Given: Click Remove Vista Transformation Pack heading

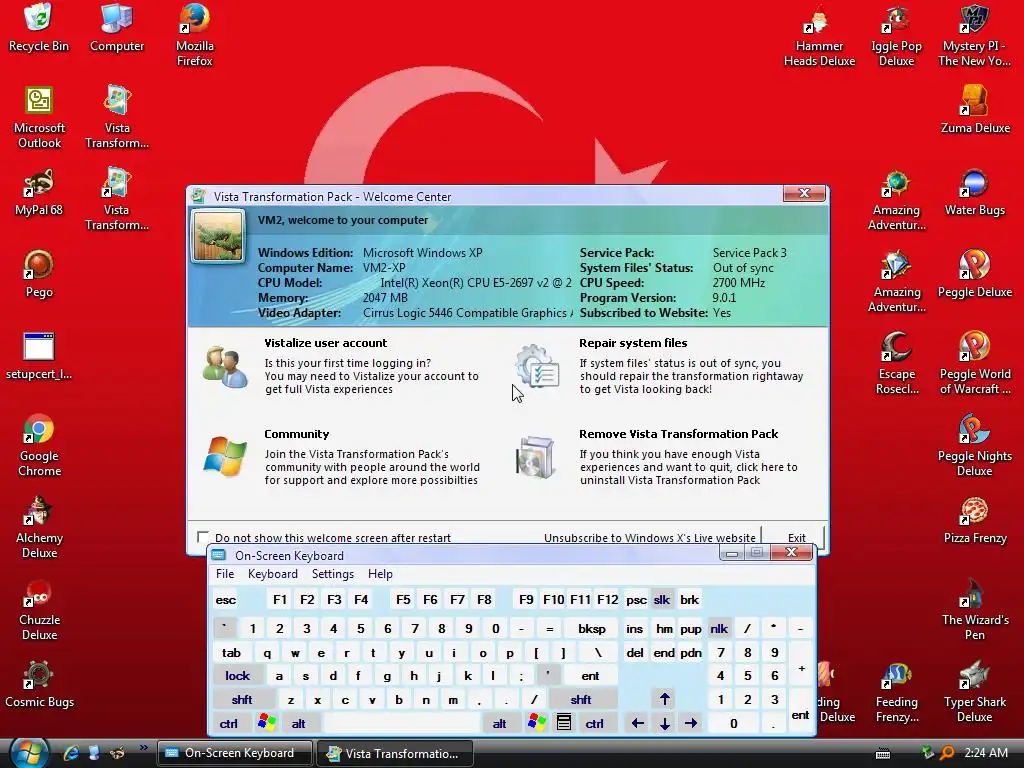Looking at the screenshot, I should [679, 434].
